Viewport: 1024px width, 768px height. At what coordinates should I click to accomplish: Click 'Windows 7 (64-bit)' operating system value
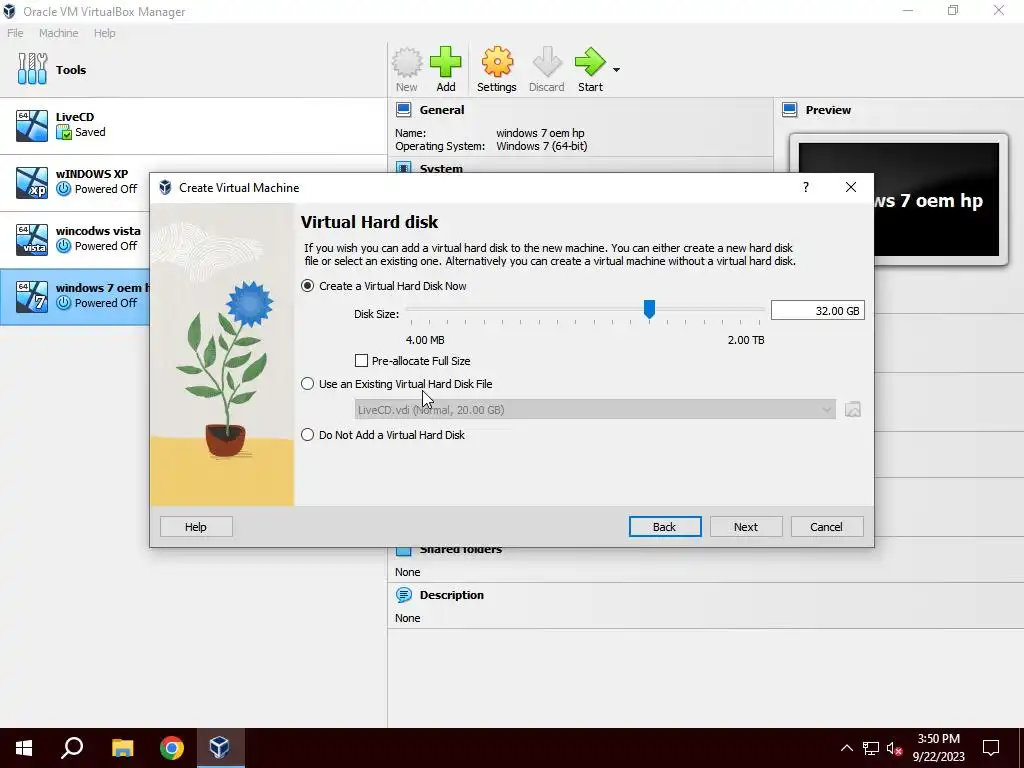pos(541,146)
